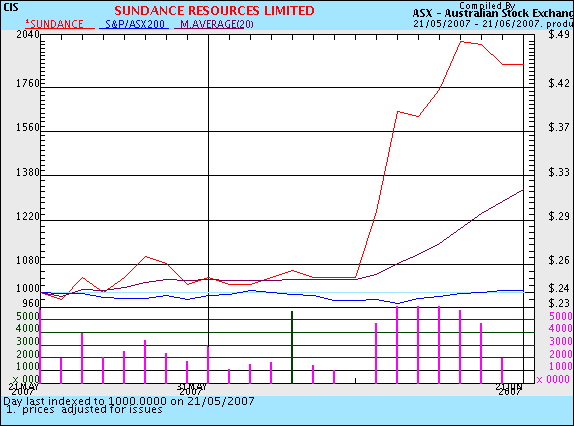Click the CIS code in the corner

10,7
